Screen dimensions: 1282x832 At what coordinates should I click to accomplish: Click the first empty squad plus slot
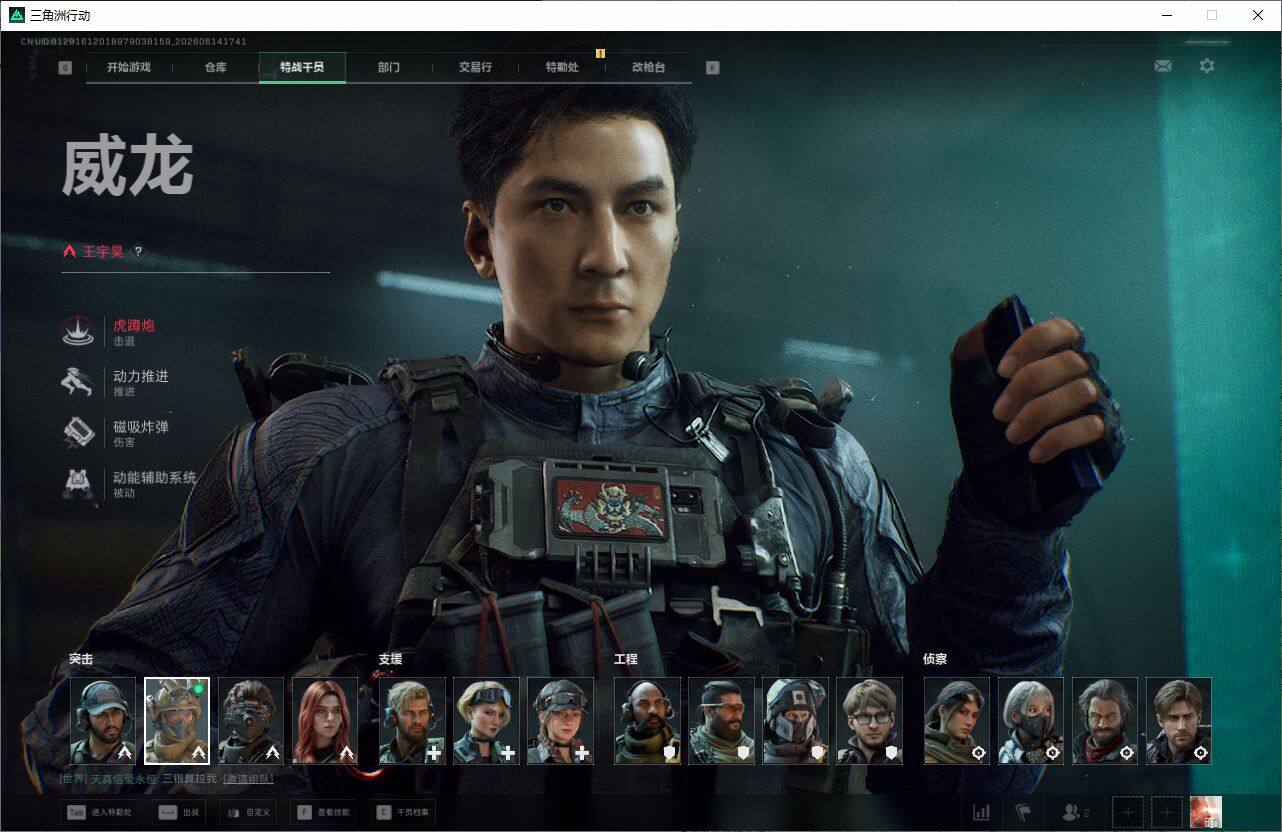[x=1128, y=812]
